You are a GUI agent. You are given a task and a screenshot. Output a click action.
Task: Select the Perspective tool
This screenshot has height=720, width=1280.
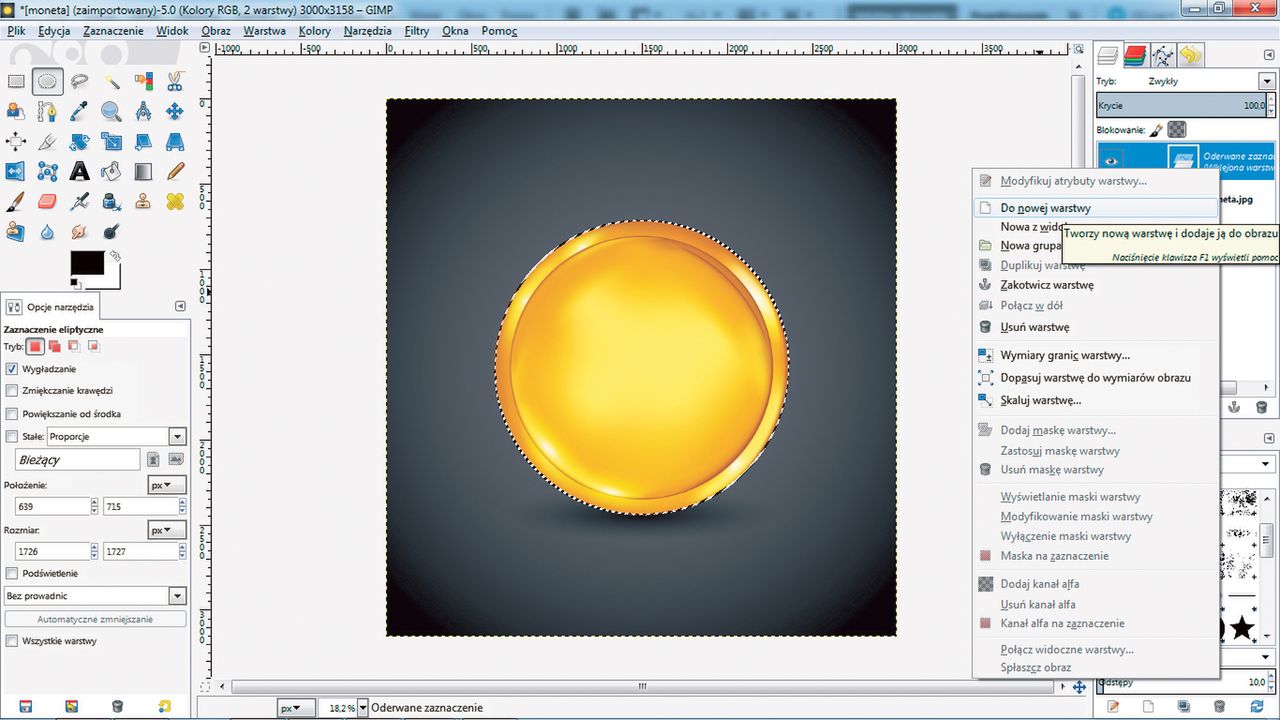coord(175,142)
